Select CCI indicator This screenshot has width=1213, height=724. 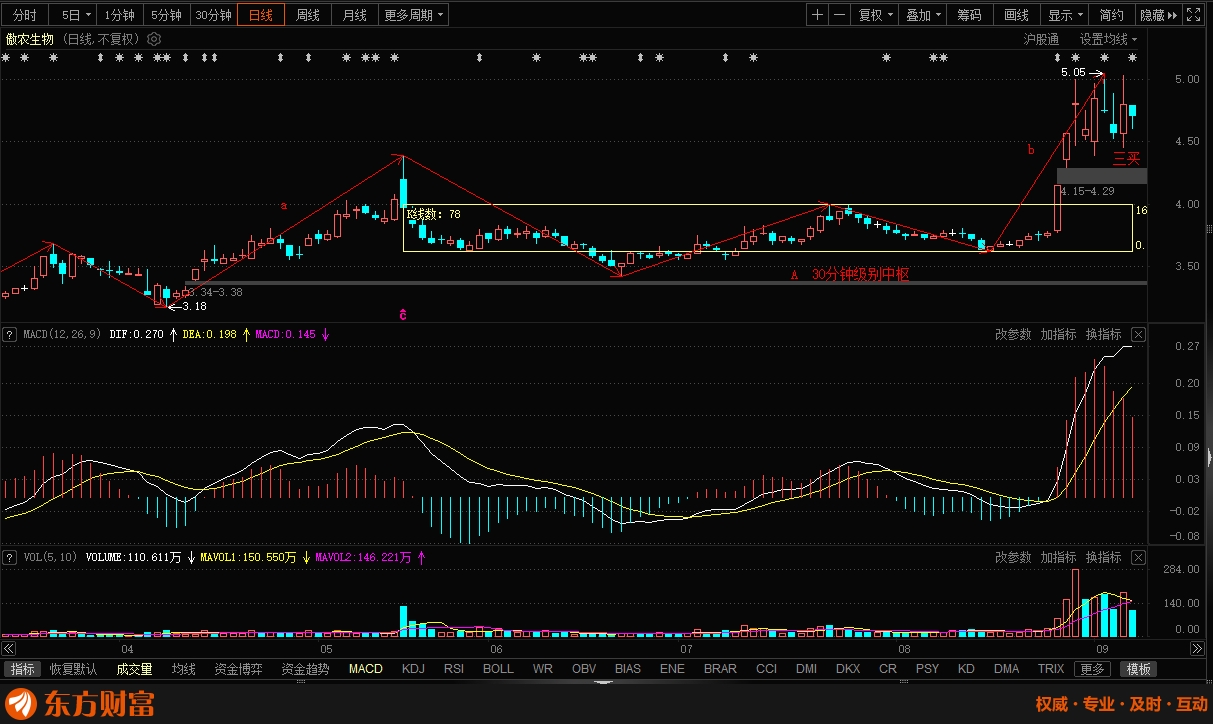(x=766, y=669)
